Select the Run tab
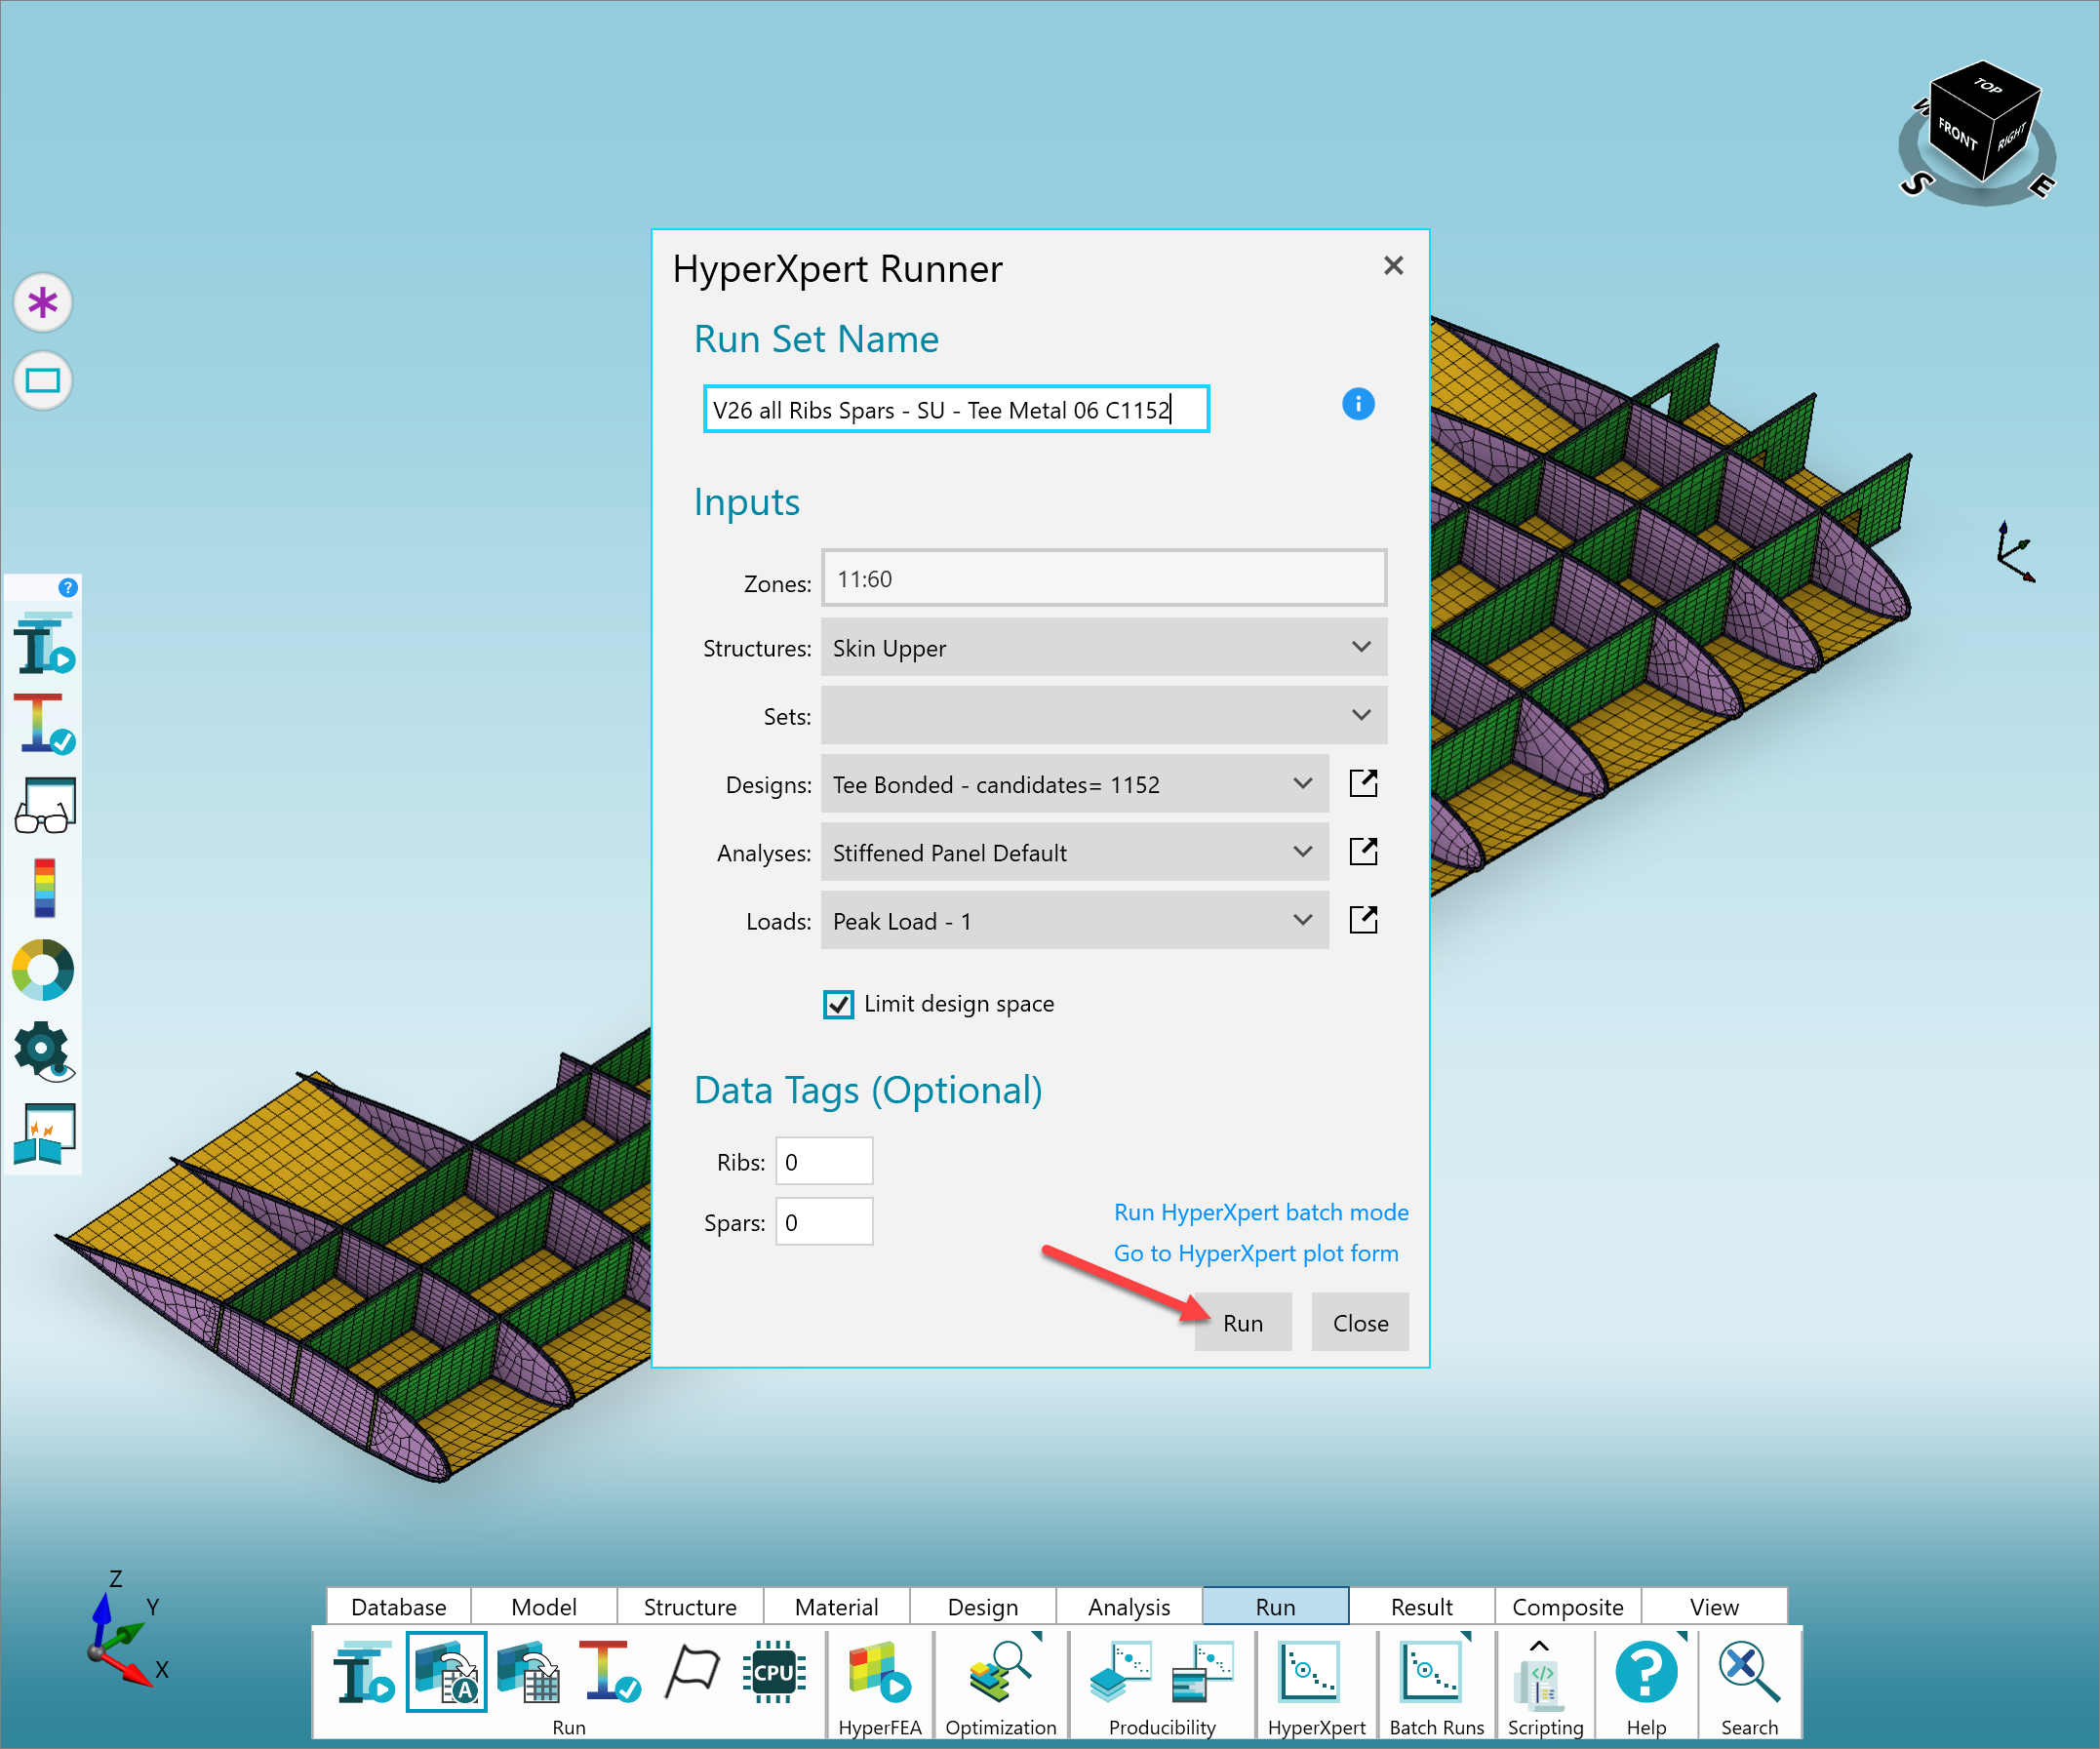 pos(1275,1607)
